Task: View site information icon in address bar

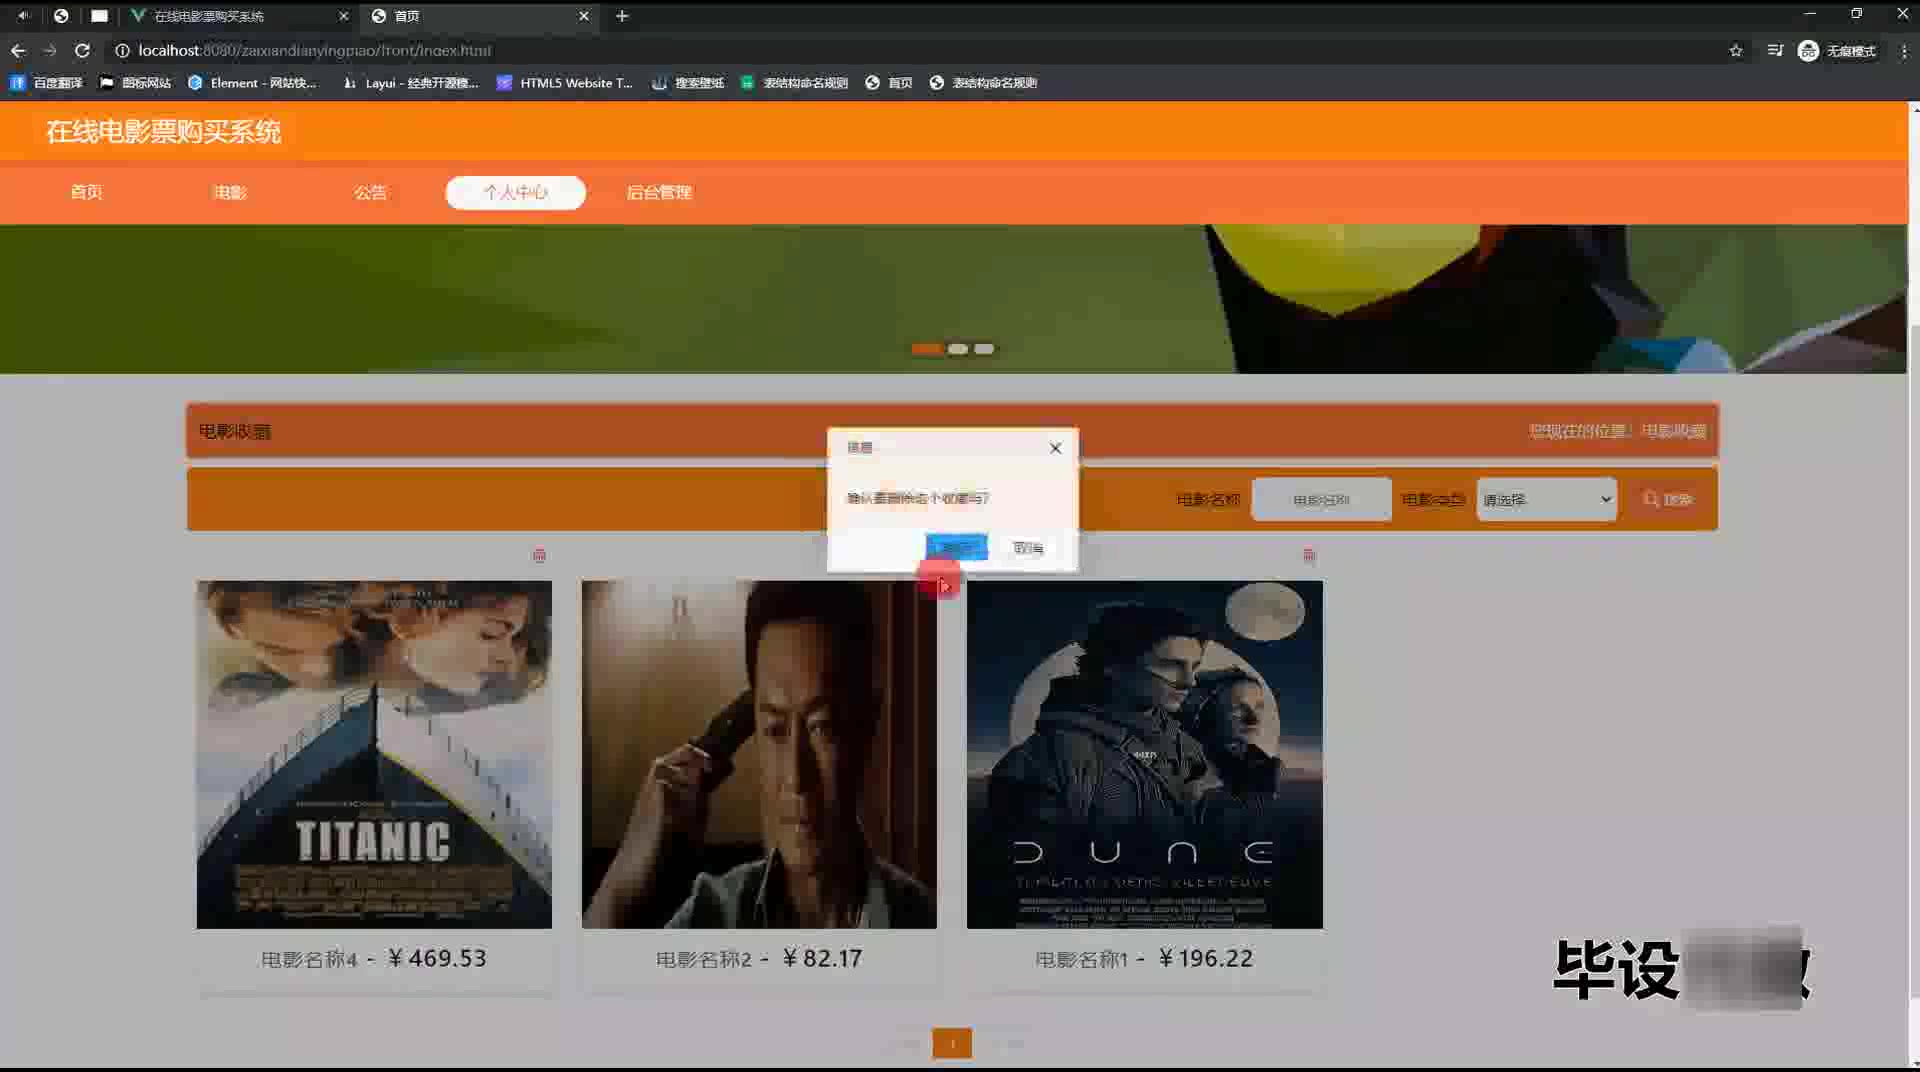Action: tap(122, 50)
